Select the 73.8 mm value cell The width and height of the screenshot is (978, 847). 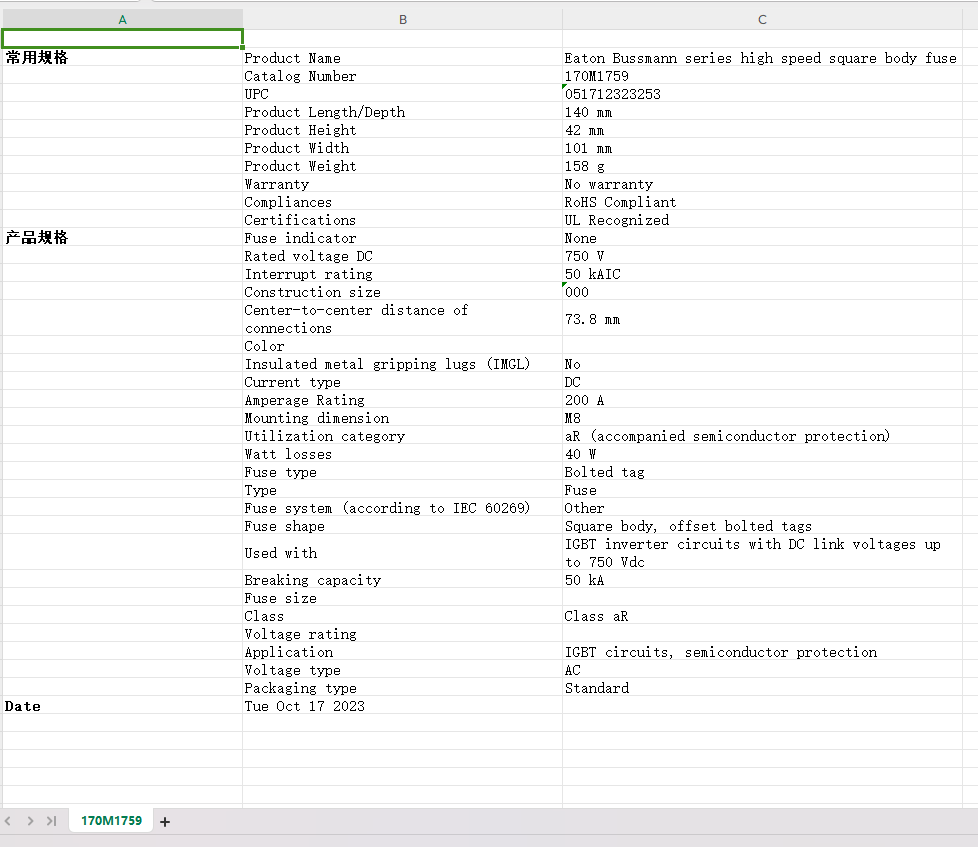click(762, 319)
